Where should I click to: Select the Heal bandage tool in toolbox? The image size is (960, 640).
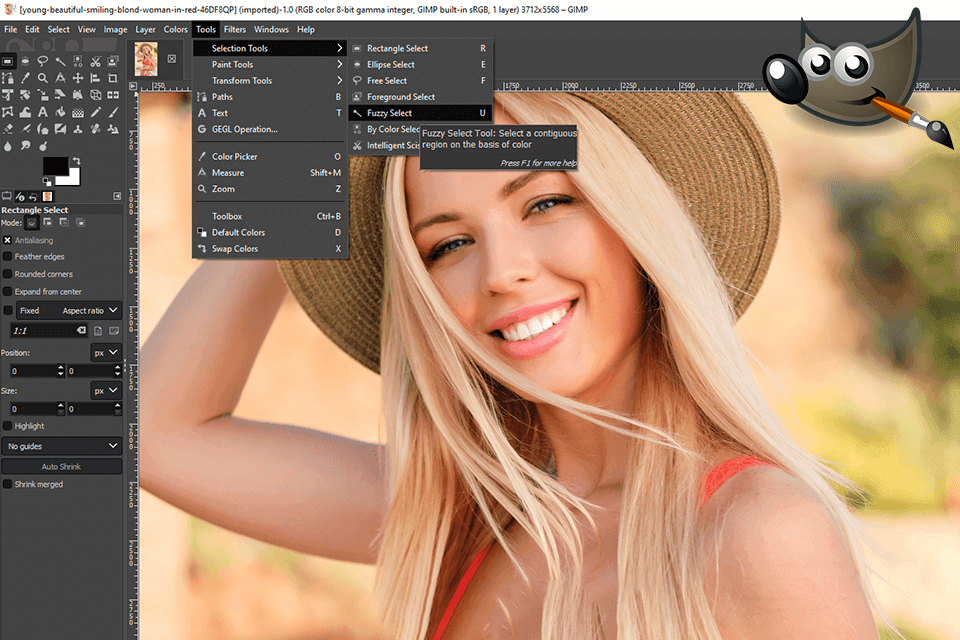(x=95, y=129)
